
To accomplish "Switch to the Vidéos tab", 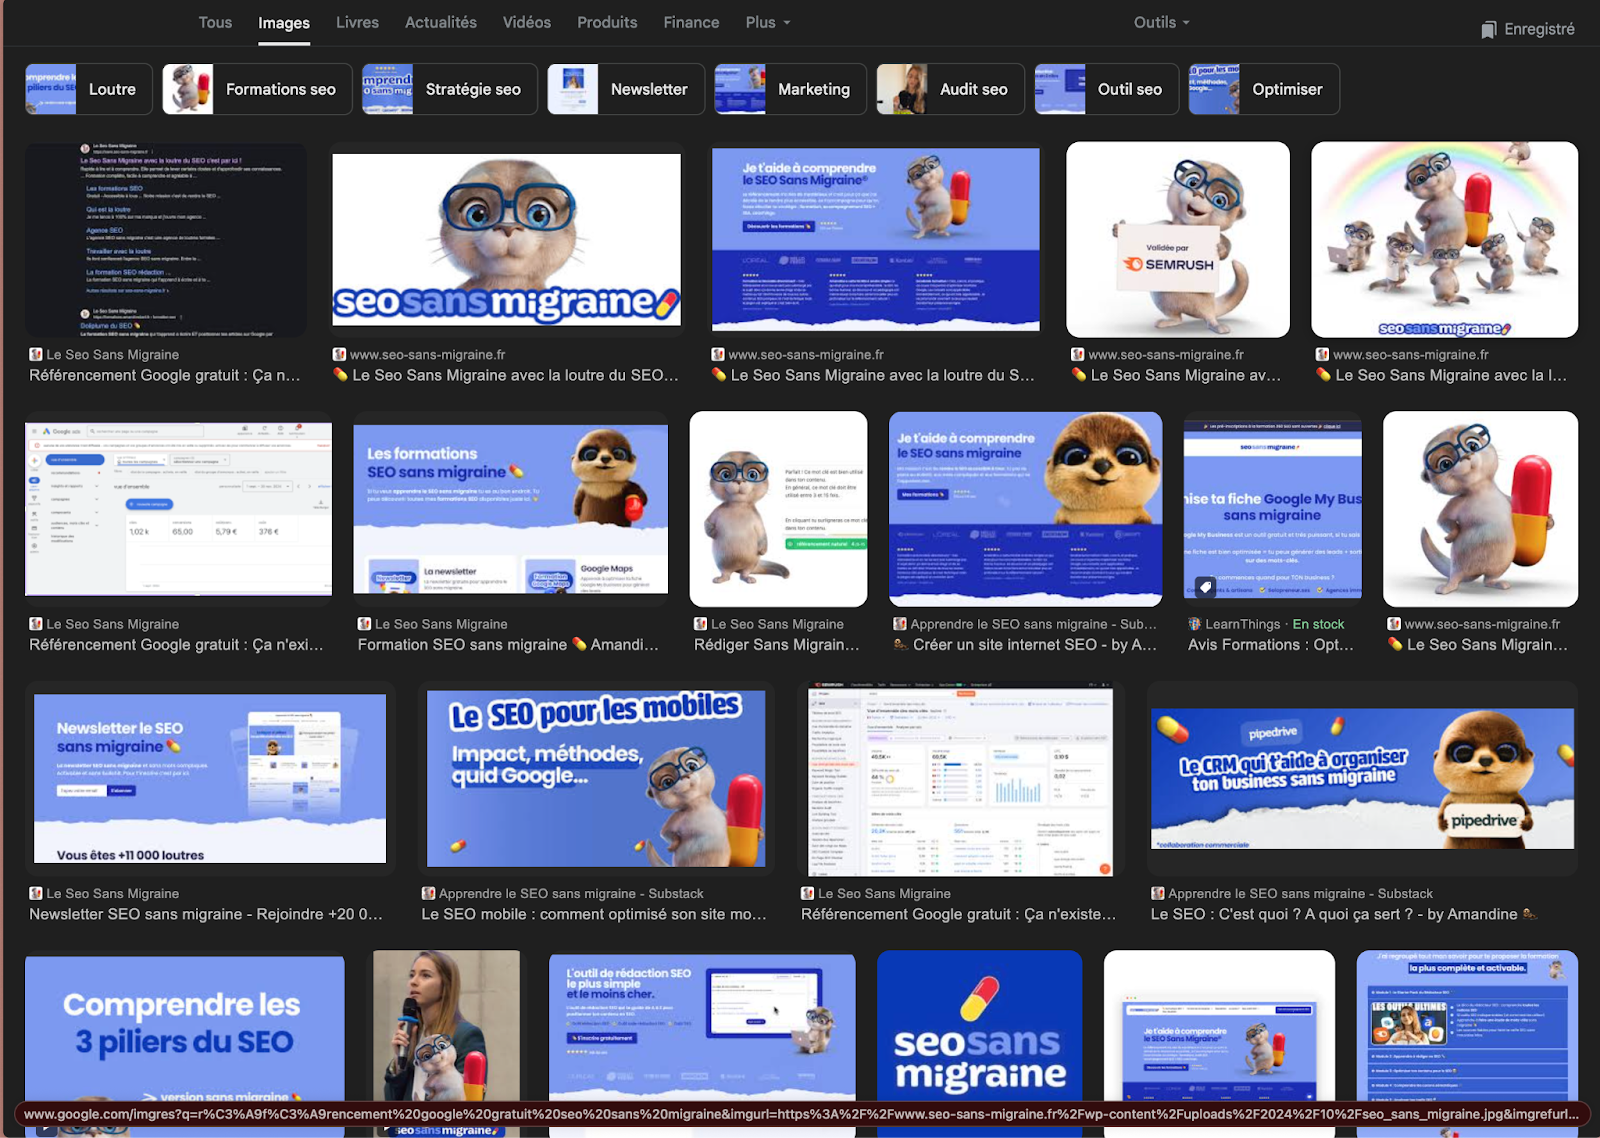I will click(x=527, y=22).
